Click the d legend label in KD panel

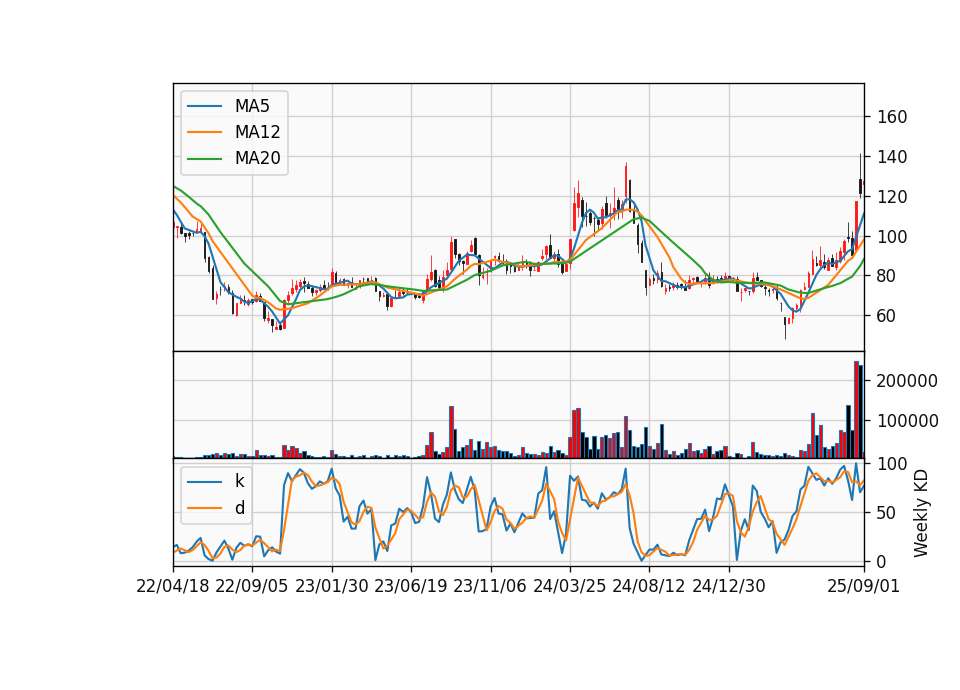tap(239, 508)
